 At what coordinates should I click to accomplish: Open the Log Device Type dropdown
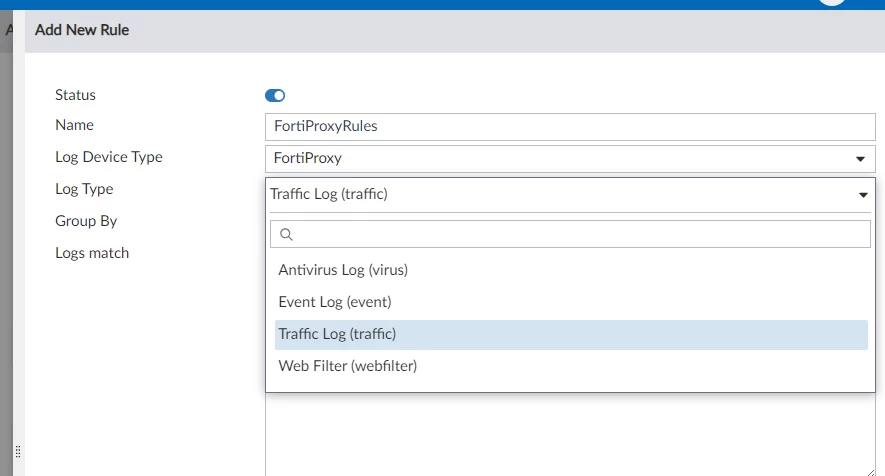point(570,159)
